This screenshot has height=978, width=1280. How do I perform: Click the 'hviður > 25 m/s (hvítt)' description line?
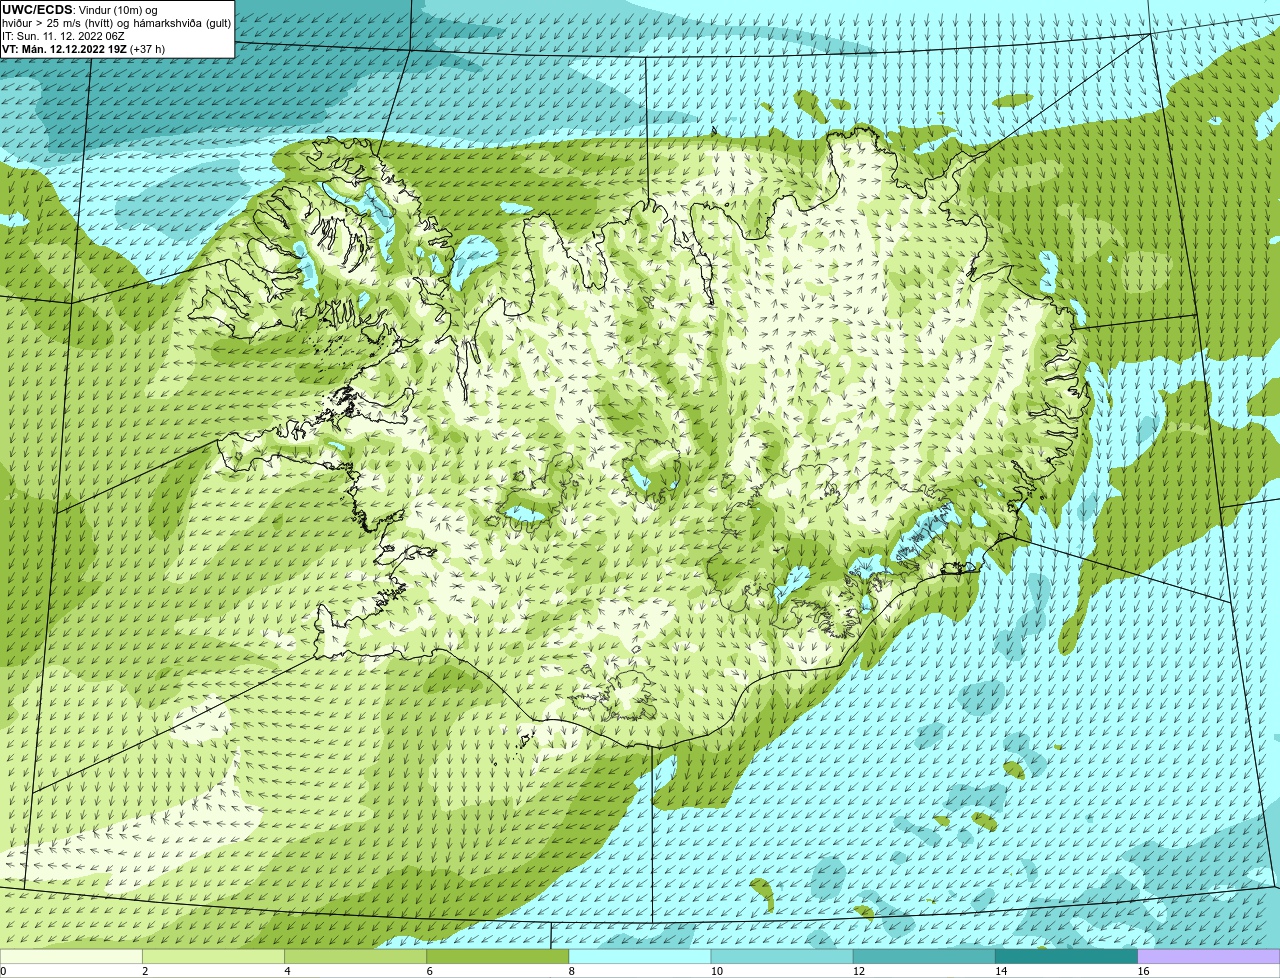click(x=116, y=23)
